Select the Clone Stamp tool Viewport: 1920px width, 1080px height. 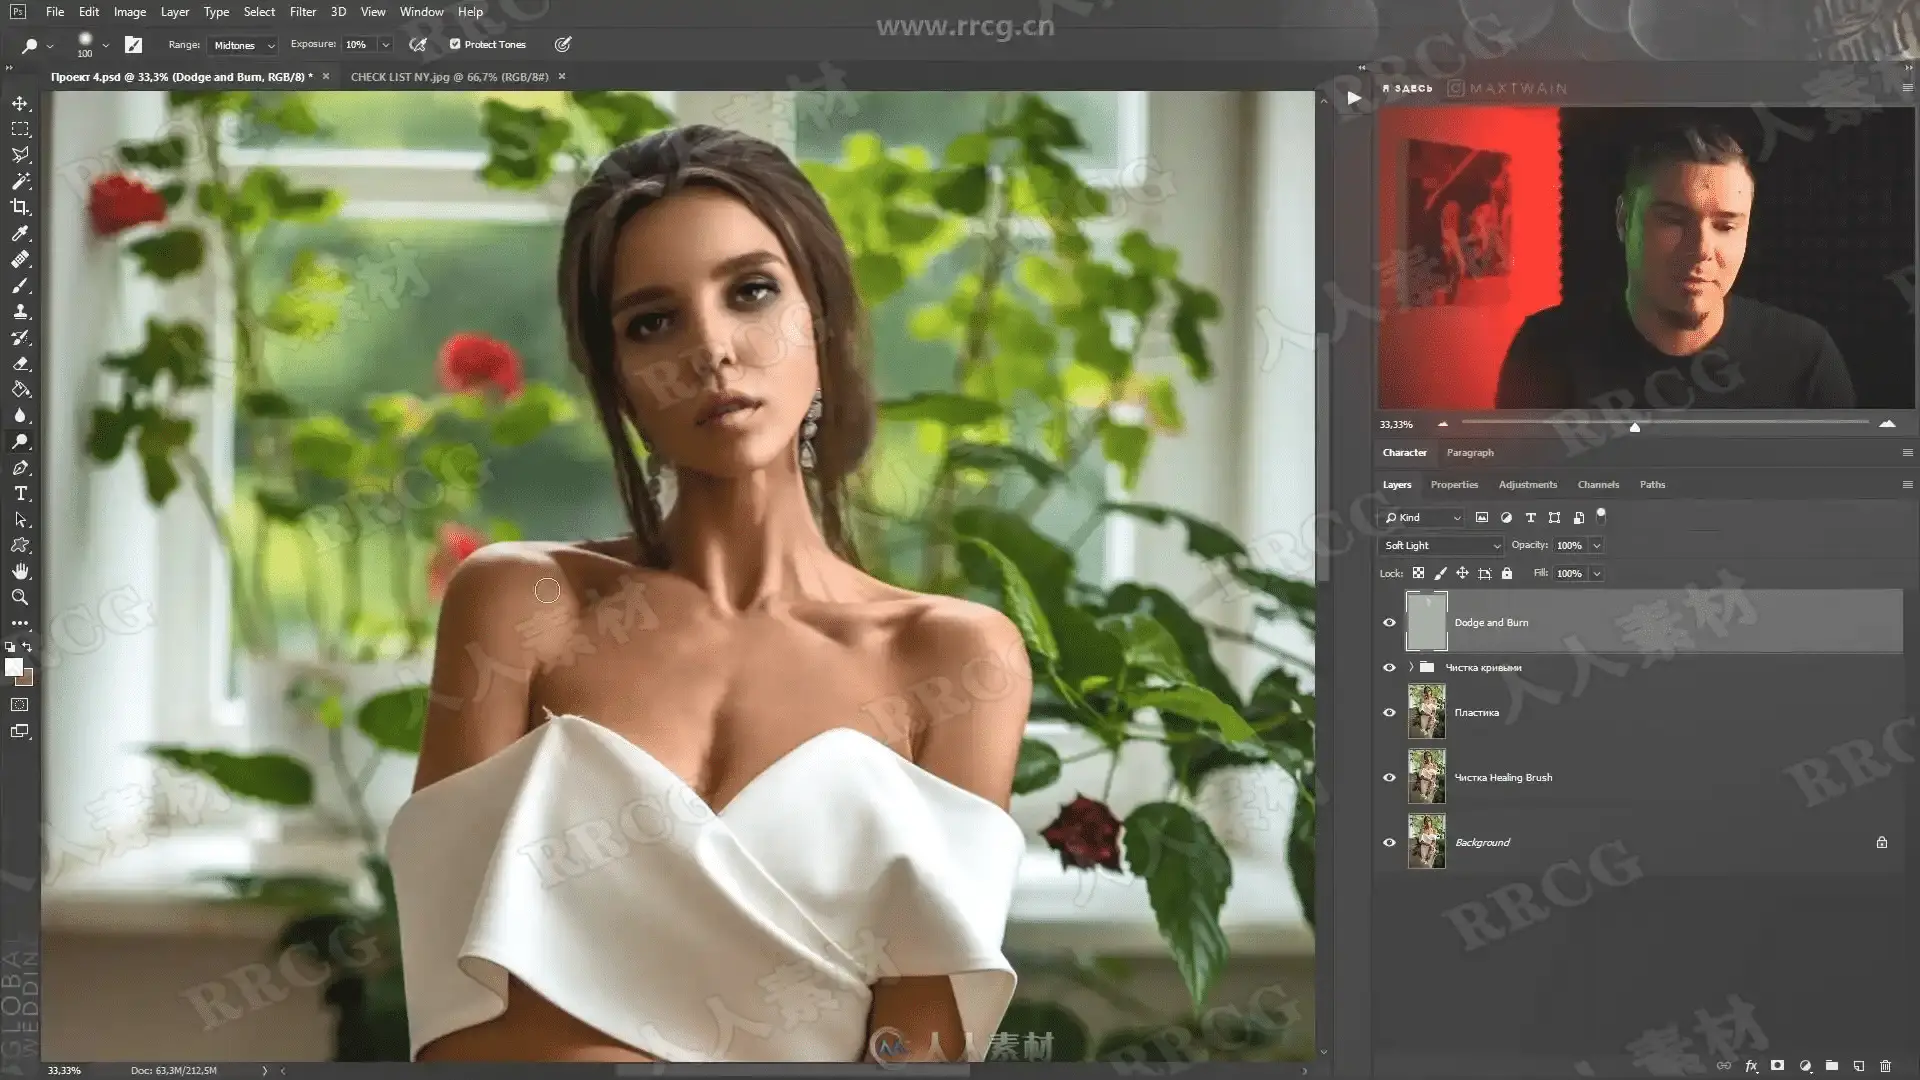click(20, 311)
